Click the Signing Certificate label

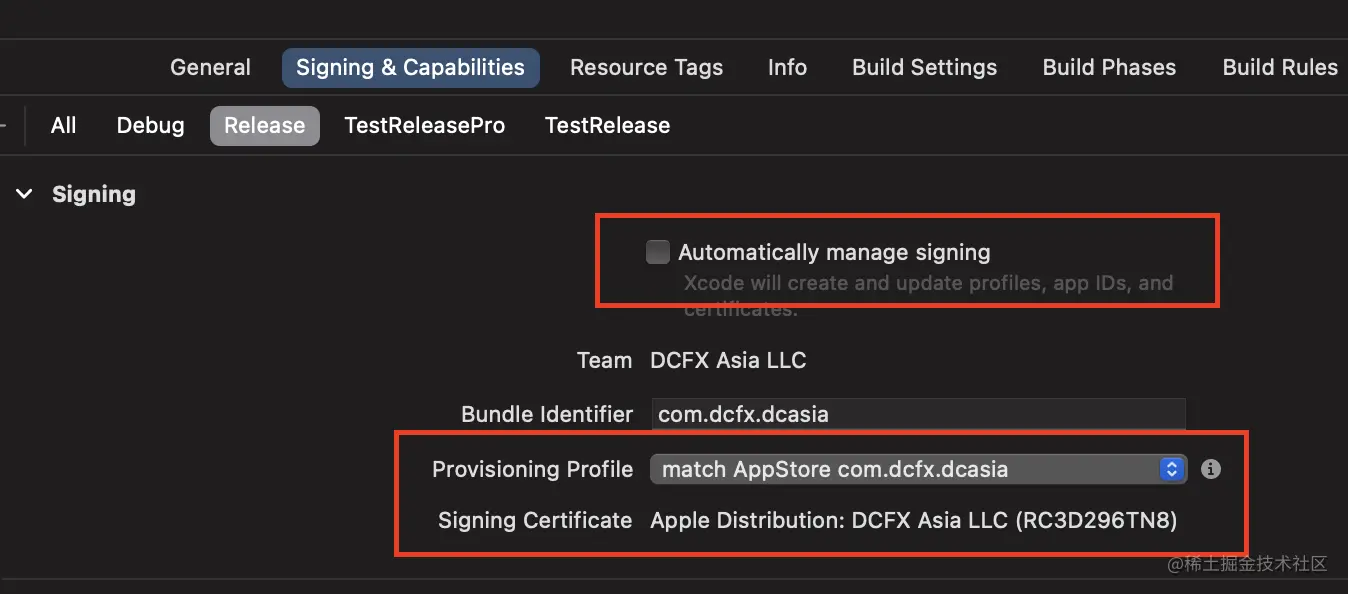535,520
